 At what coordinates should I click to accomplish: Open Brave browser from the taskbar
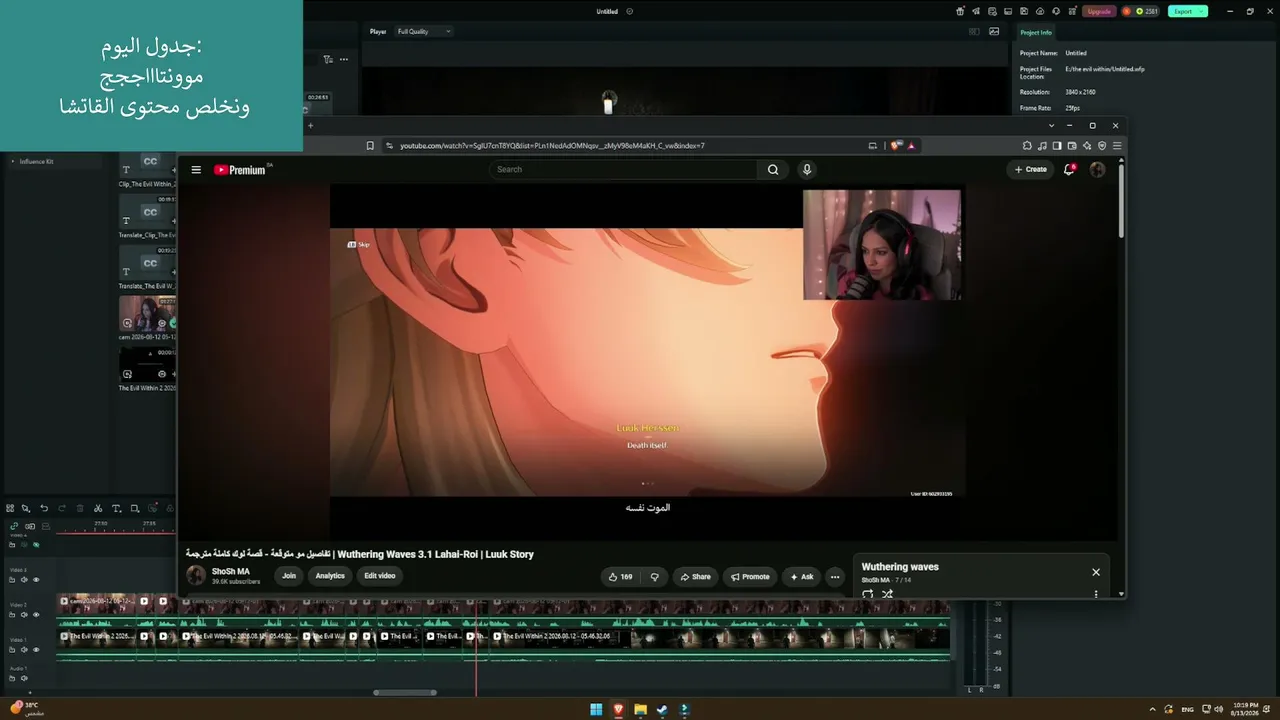618,710
